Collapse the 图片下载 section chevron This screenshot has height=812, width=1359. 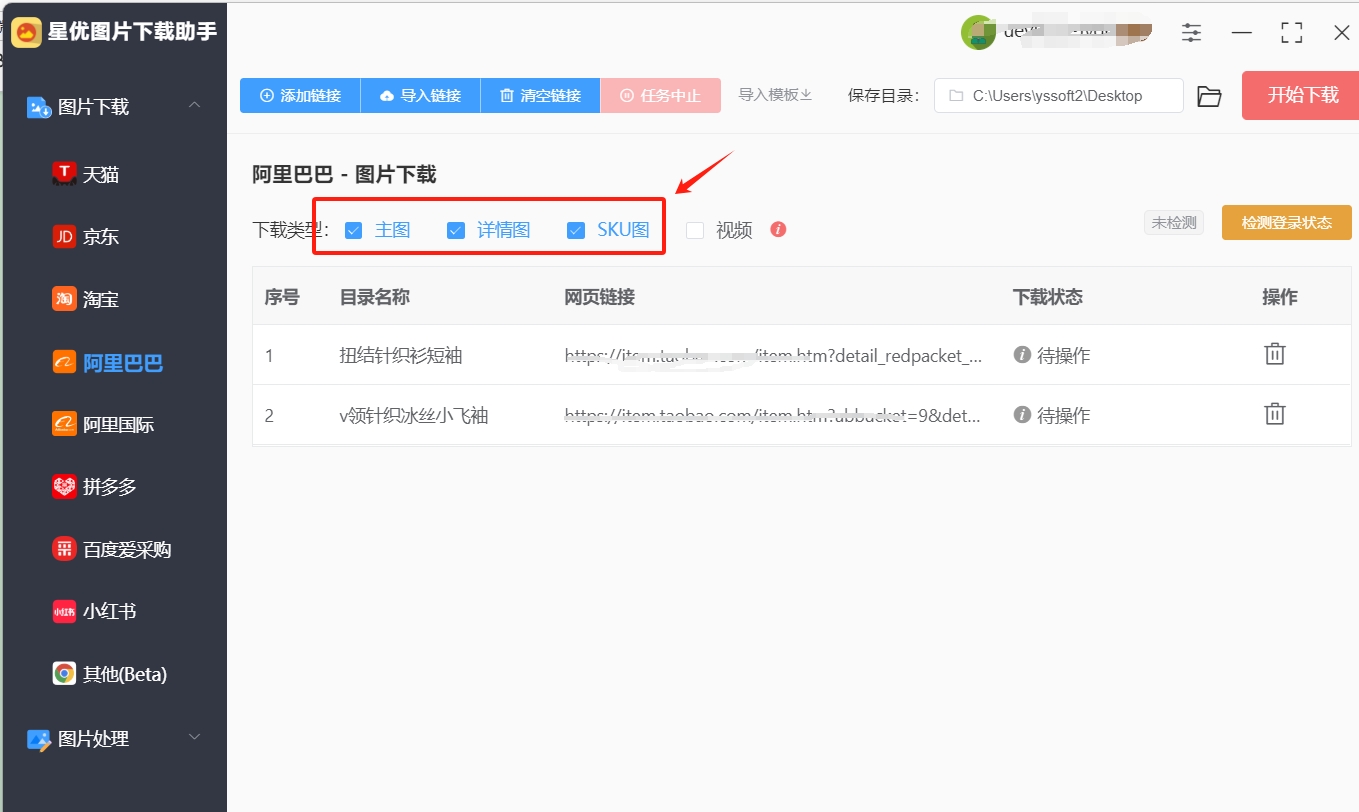(x=195, y=105)
